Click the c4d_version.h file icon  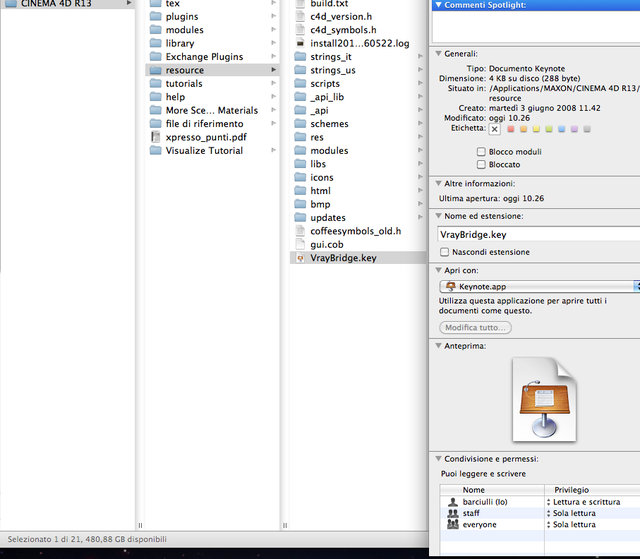pyautogui.click(x=300, y=16)
